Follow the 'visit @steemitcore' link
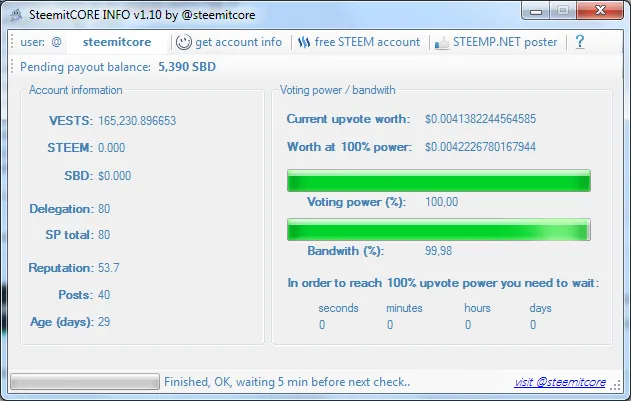Image resolution: width=631 pixels, height=401 pixels. 560,382
